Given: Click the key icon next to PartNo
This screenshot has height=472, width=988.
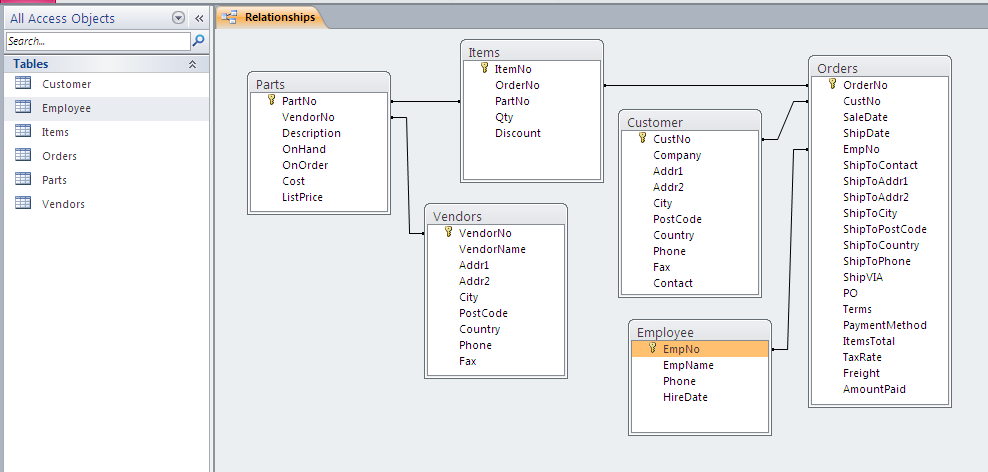Looking at the screenshot, I should [272, 100].
